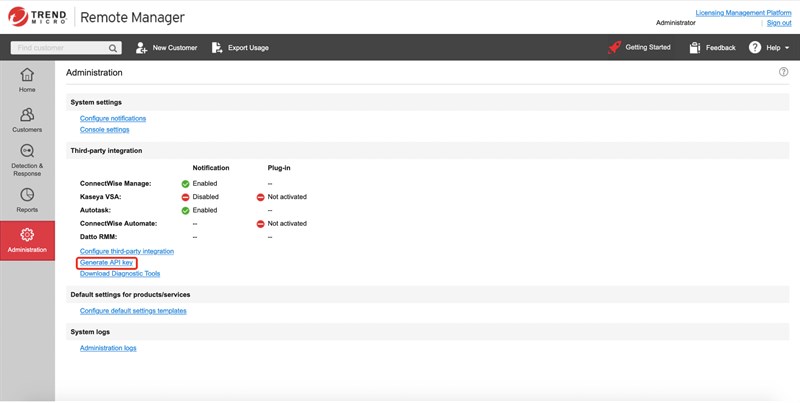
Task: Open Console settings link
Action: pyautogui.click(x=104, y=129)
